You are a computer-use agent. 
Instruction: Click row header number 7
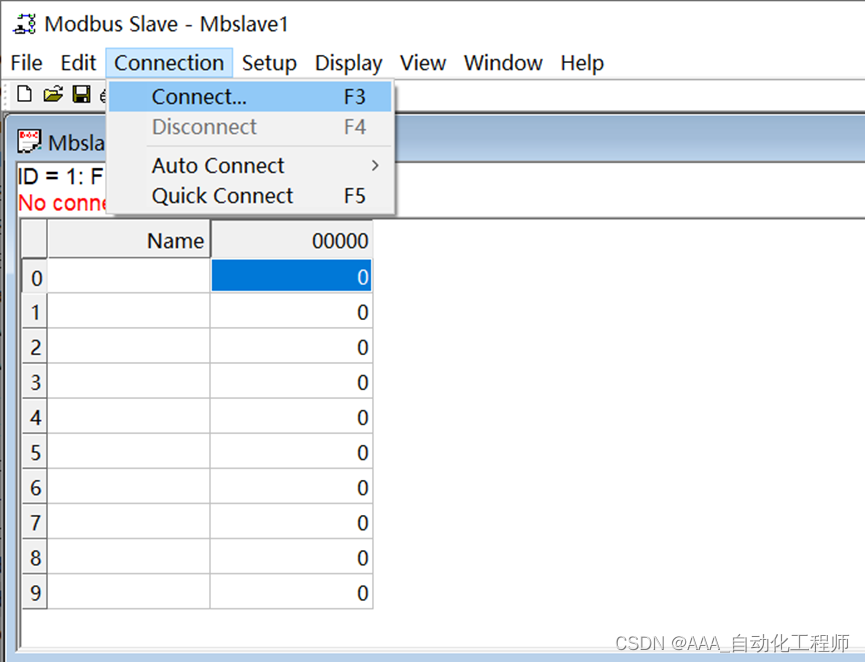[x=35, y=521]
